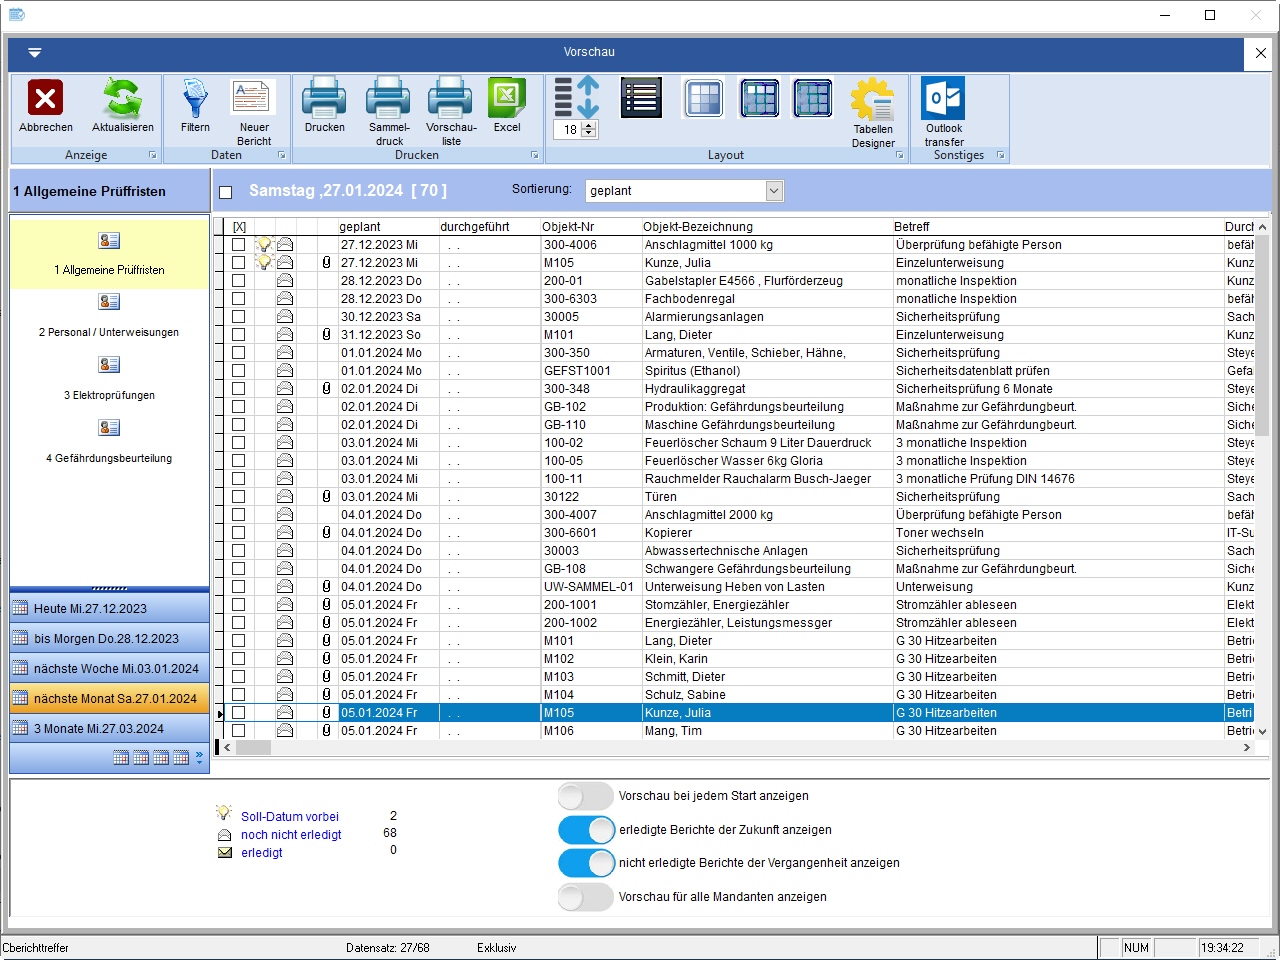Expand the Drucken group dialog launcher
This screenshot has width=1280, height=960.
(x=534, y=156)
